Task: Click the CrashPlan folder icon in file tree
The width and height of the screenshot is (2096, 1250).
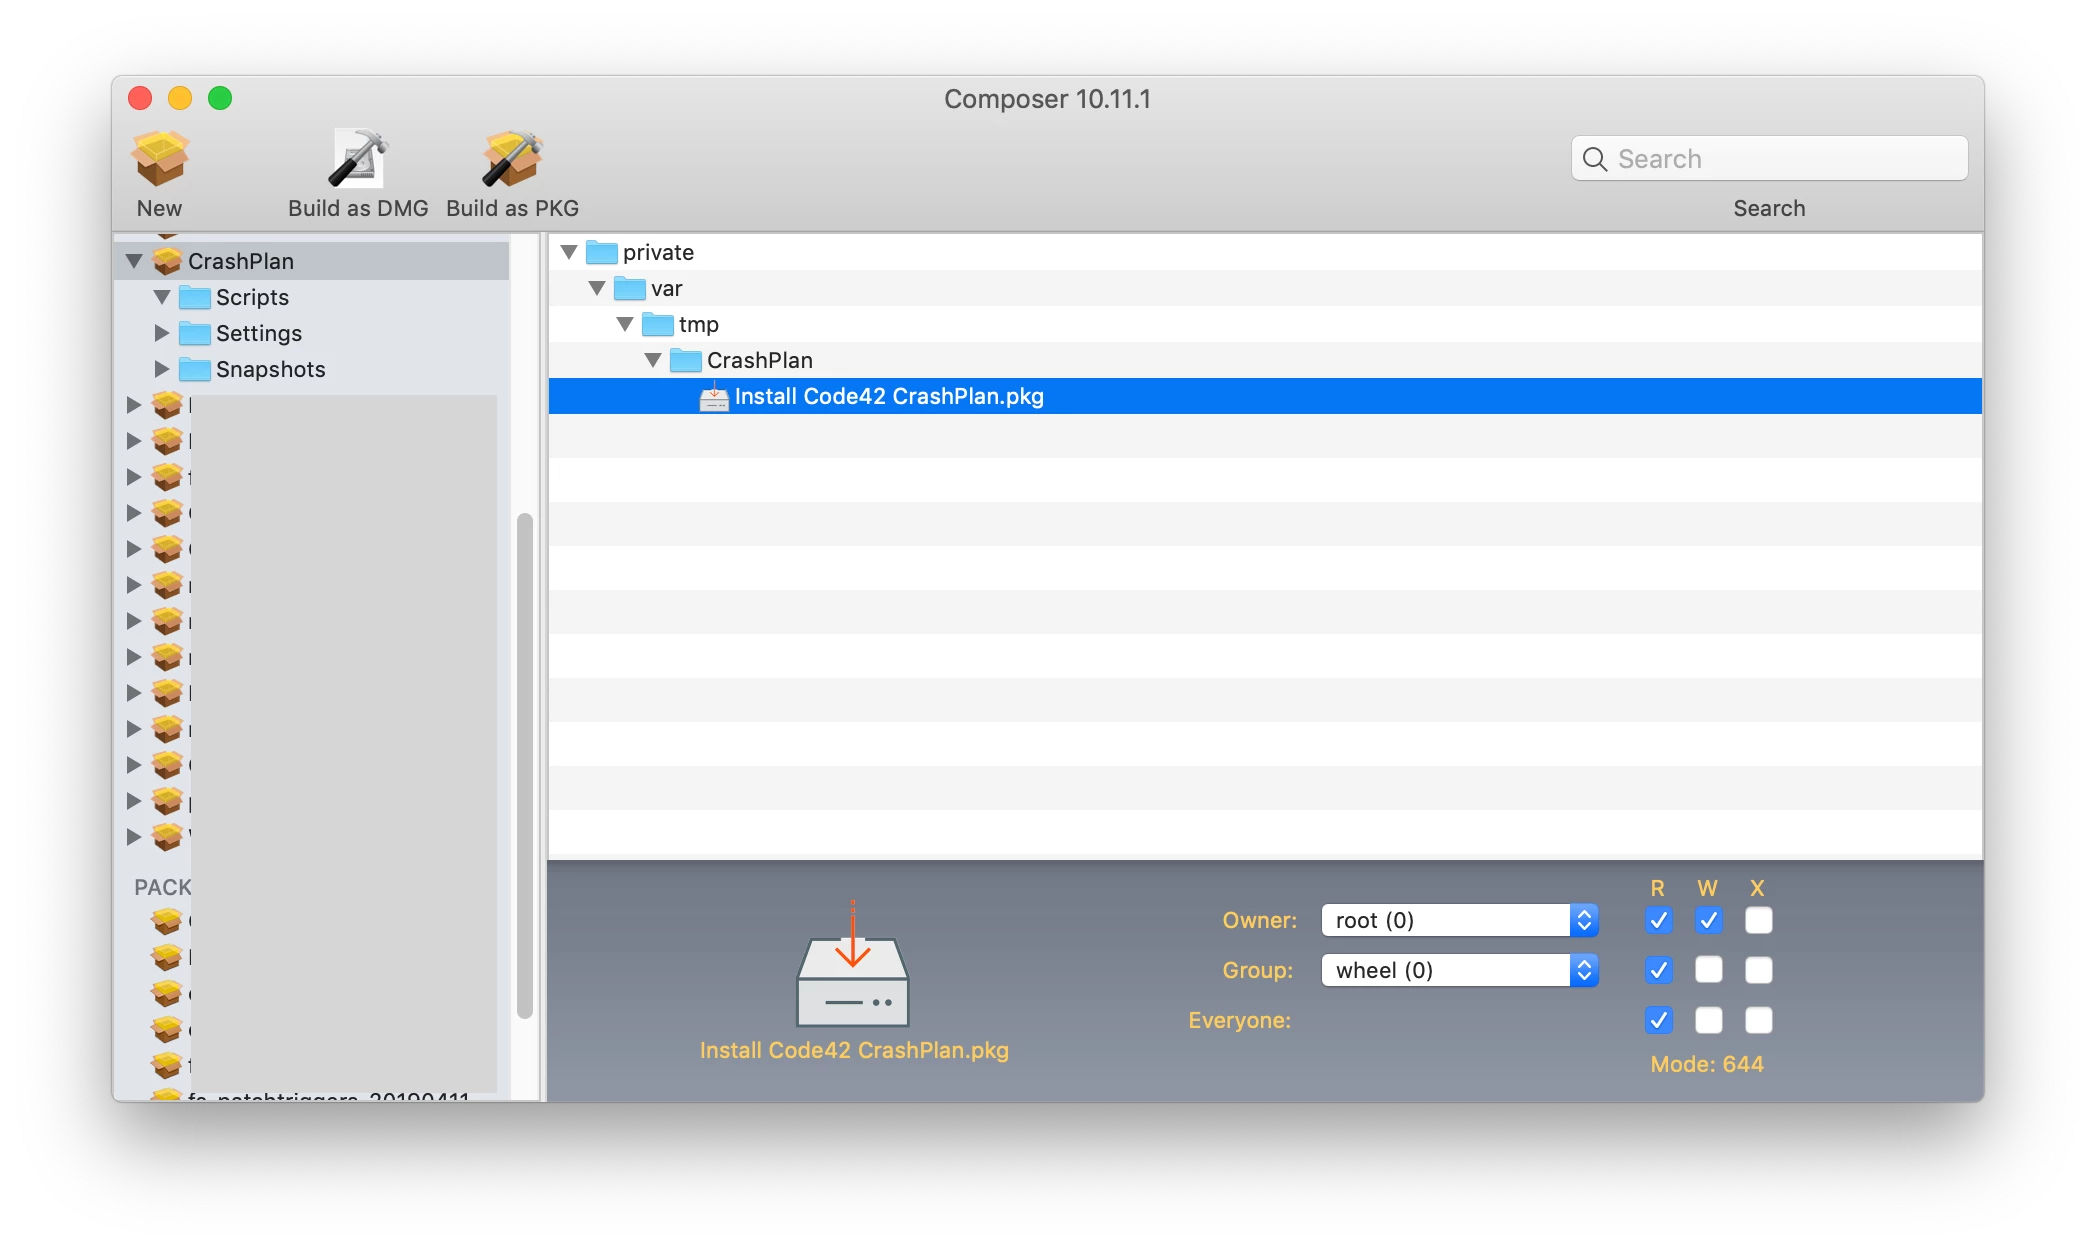Action: 685,360
